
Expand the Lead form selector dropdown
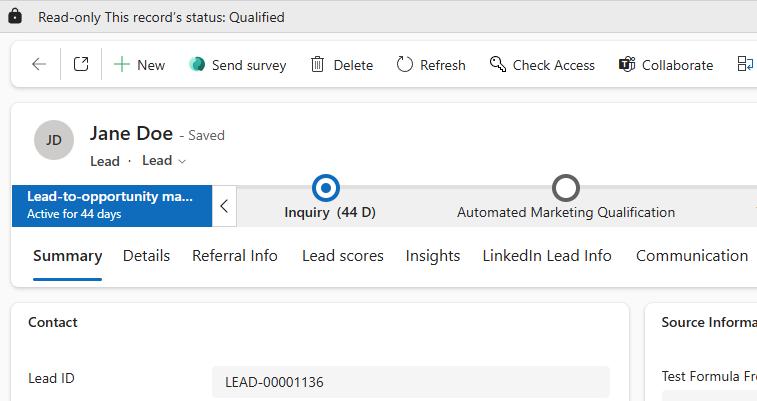pos(165,160)
